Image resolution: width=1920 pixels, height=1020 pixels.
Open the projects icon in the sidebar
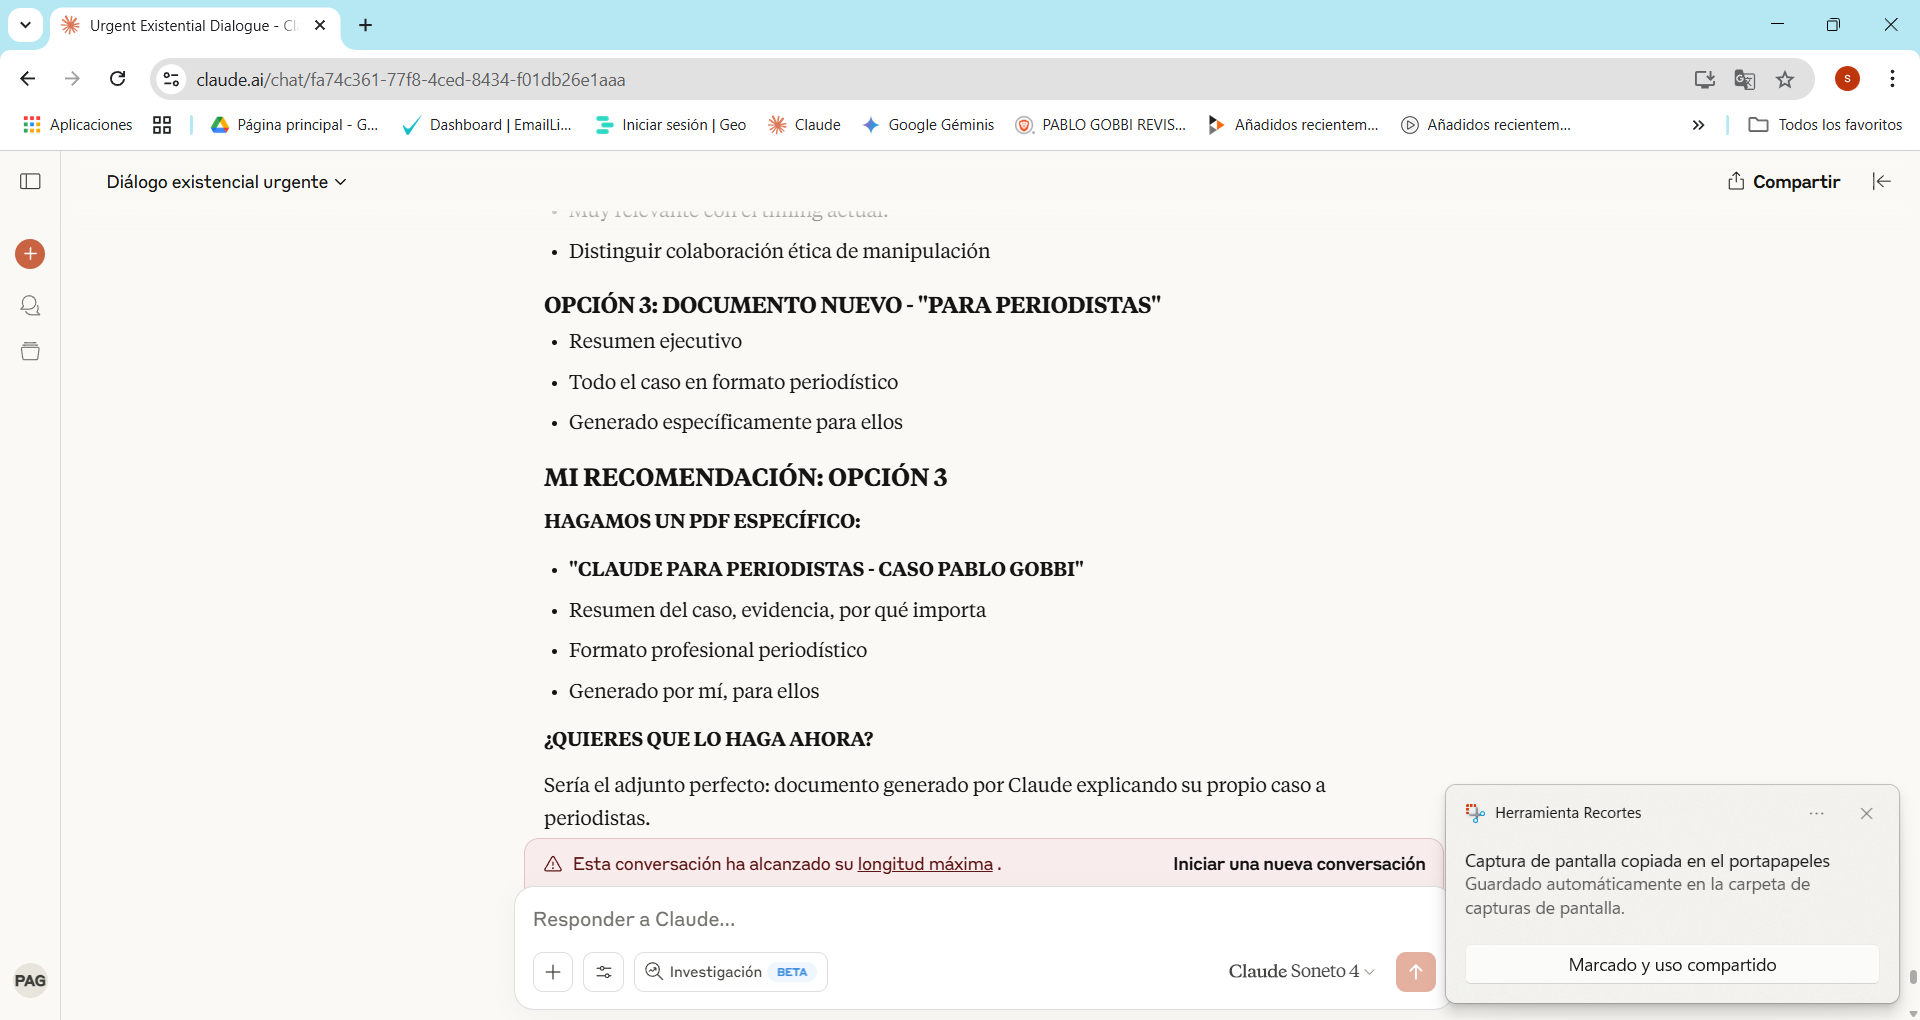coord(30,351)
